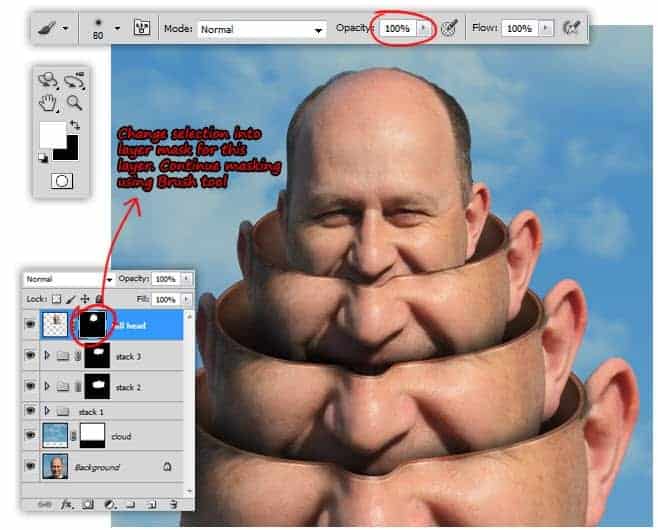Image resolution: width=658 pixels, height=530 pixels.
Task: Hide the stack 3 group
Action: click(30, 355)
